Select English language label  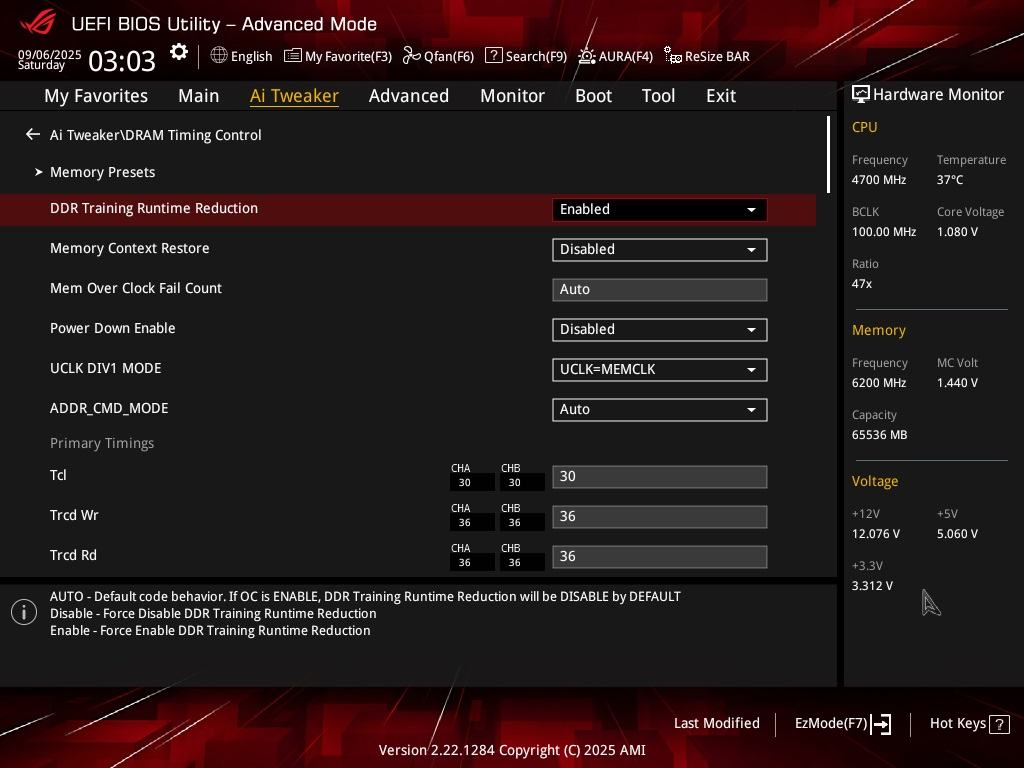[251, 56]
